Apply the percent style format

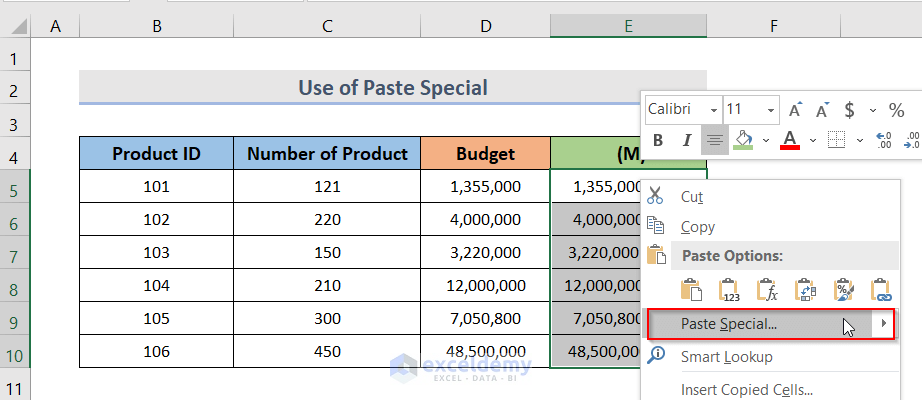click(x=897, y=109)
